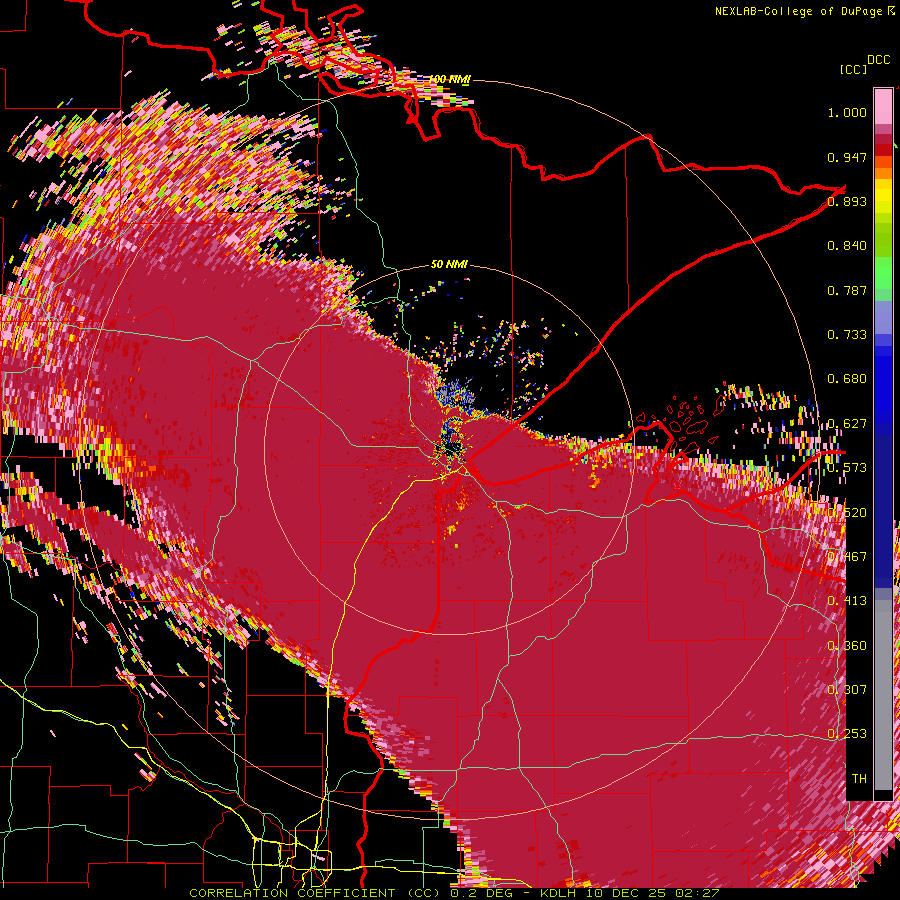Image resolution: width=900 pixels, height=900 pixels.
Task: Pick the yellow segment of the color scale
Action: [883, 196]
